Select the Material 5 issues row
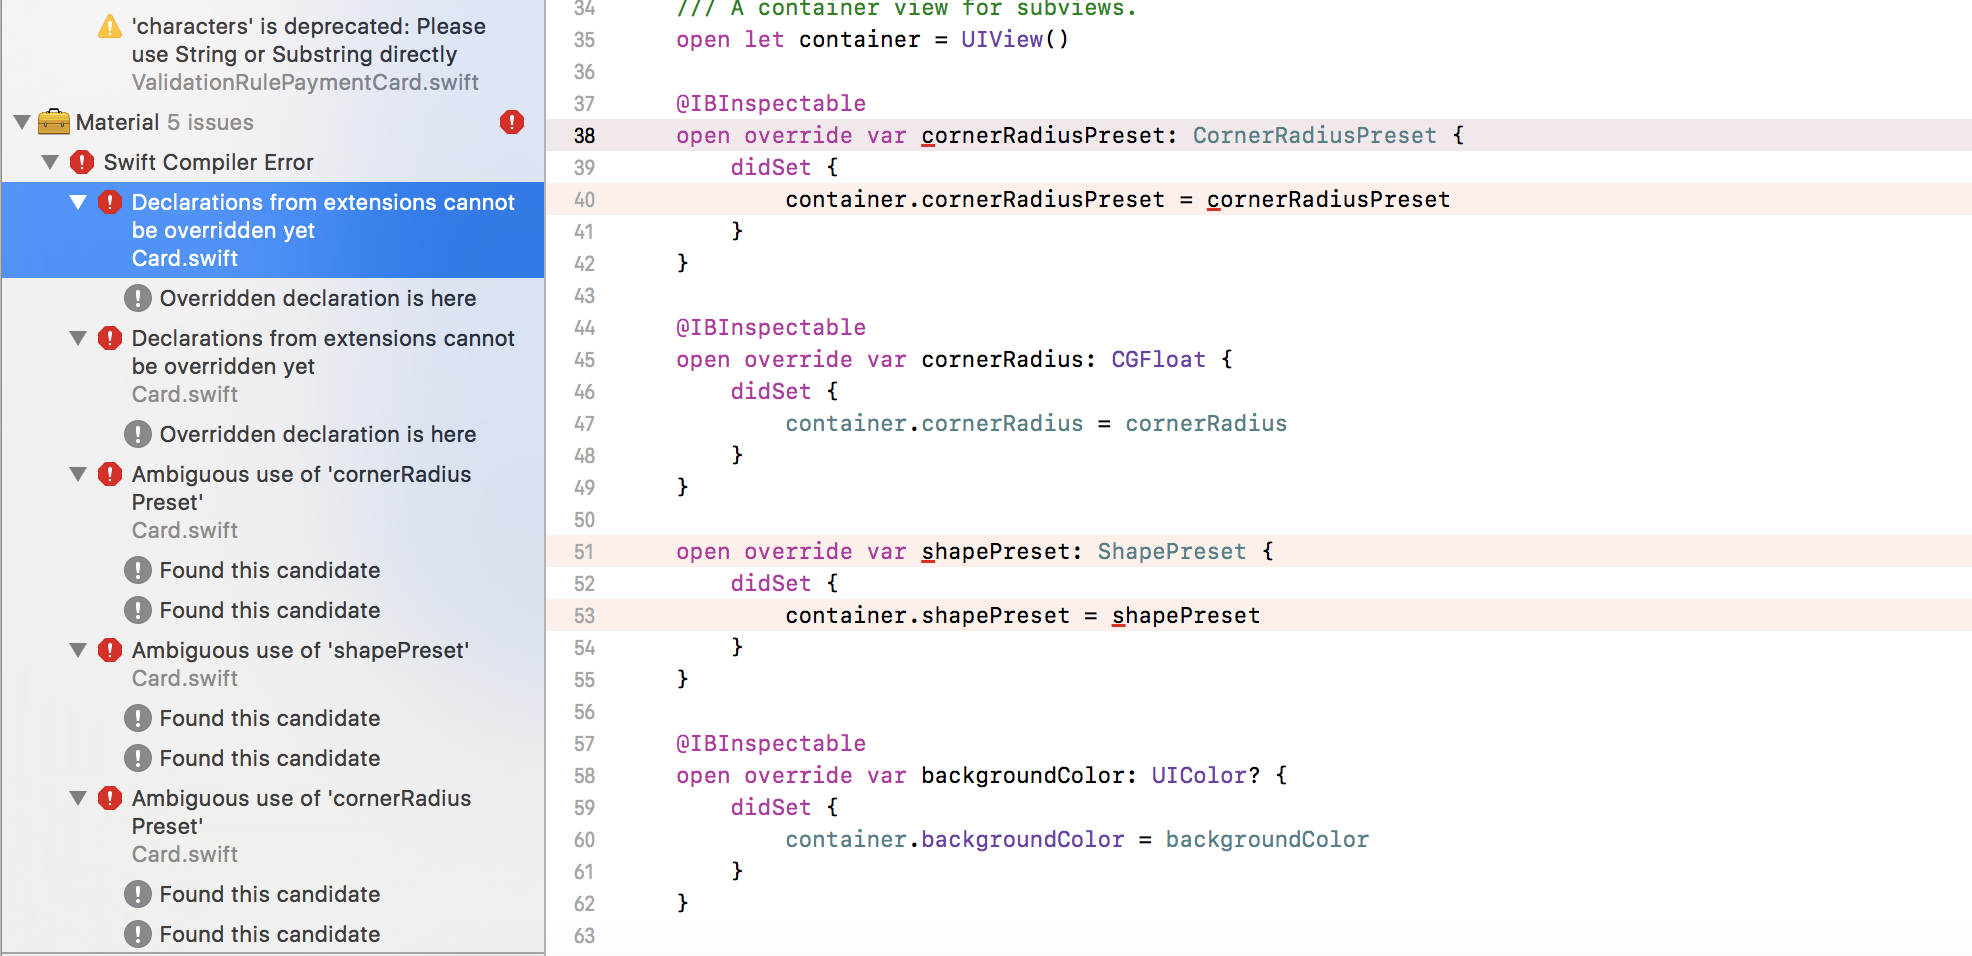The image size is (1972, 956). (273, 122)
